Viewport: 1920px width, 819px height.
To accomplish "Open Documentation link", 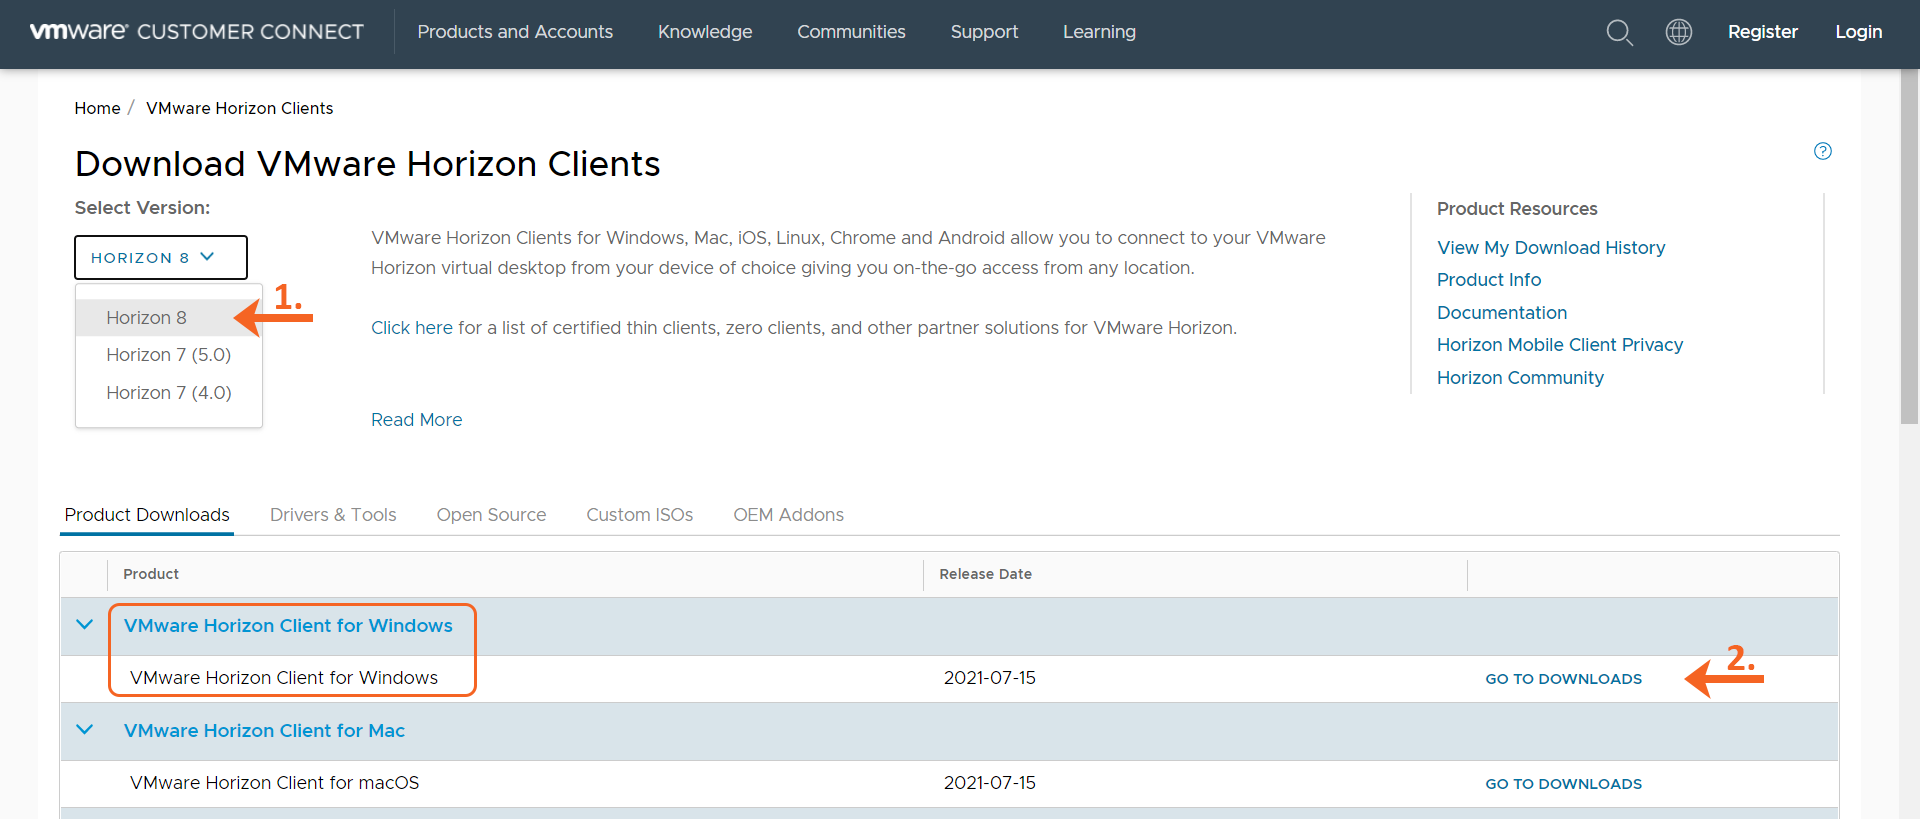I will pyautogui.click(x=1502, y=313).
